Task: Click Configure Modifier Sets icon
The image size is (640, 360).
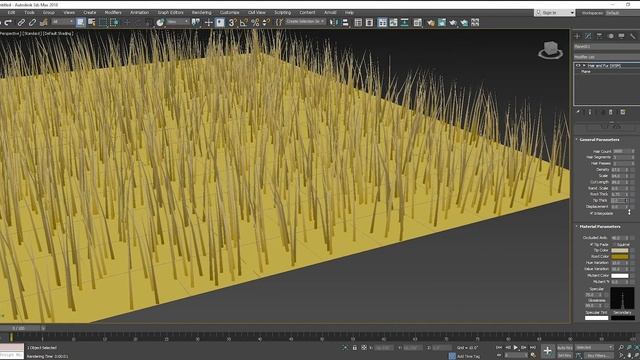Action: tap(623, 112)
